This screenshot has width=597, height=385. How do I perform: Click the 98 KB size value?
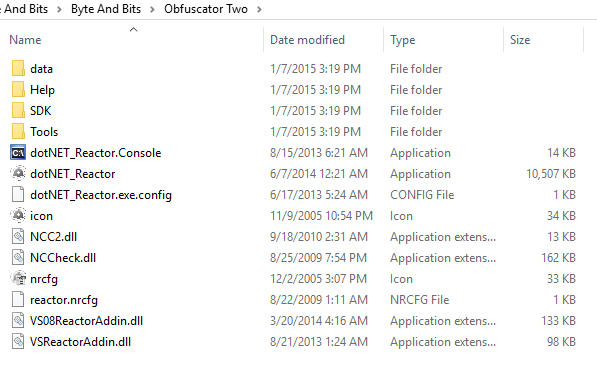pyautogui.click(x=562, y=342)
